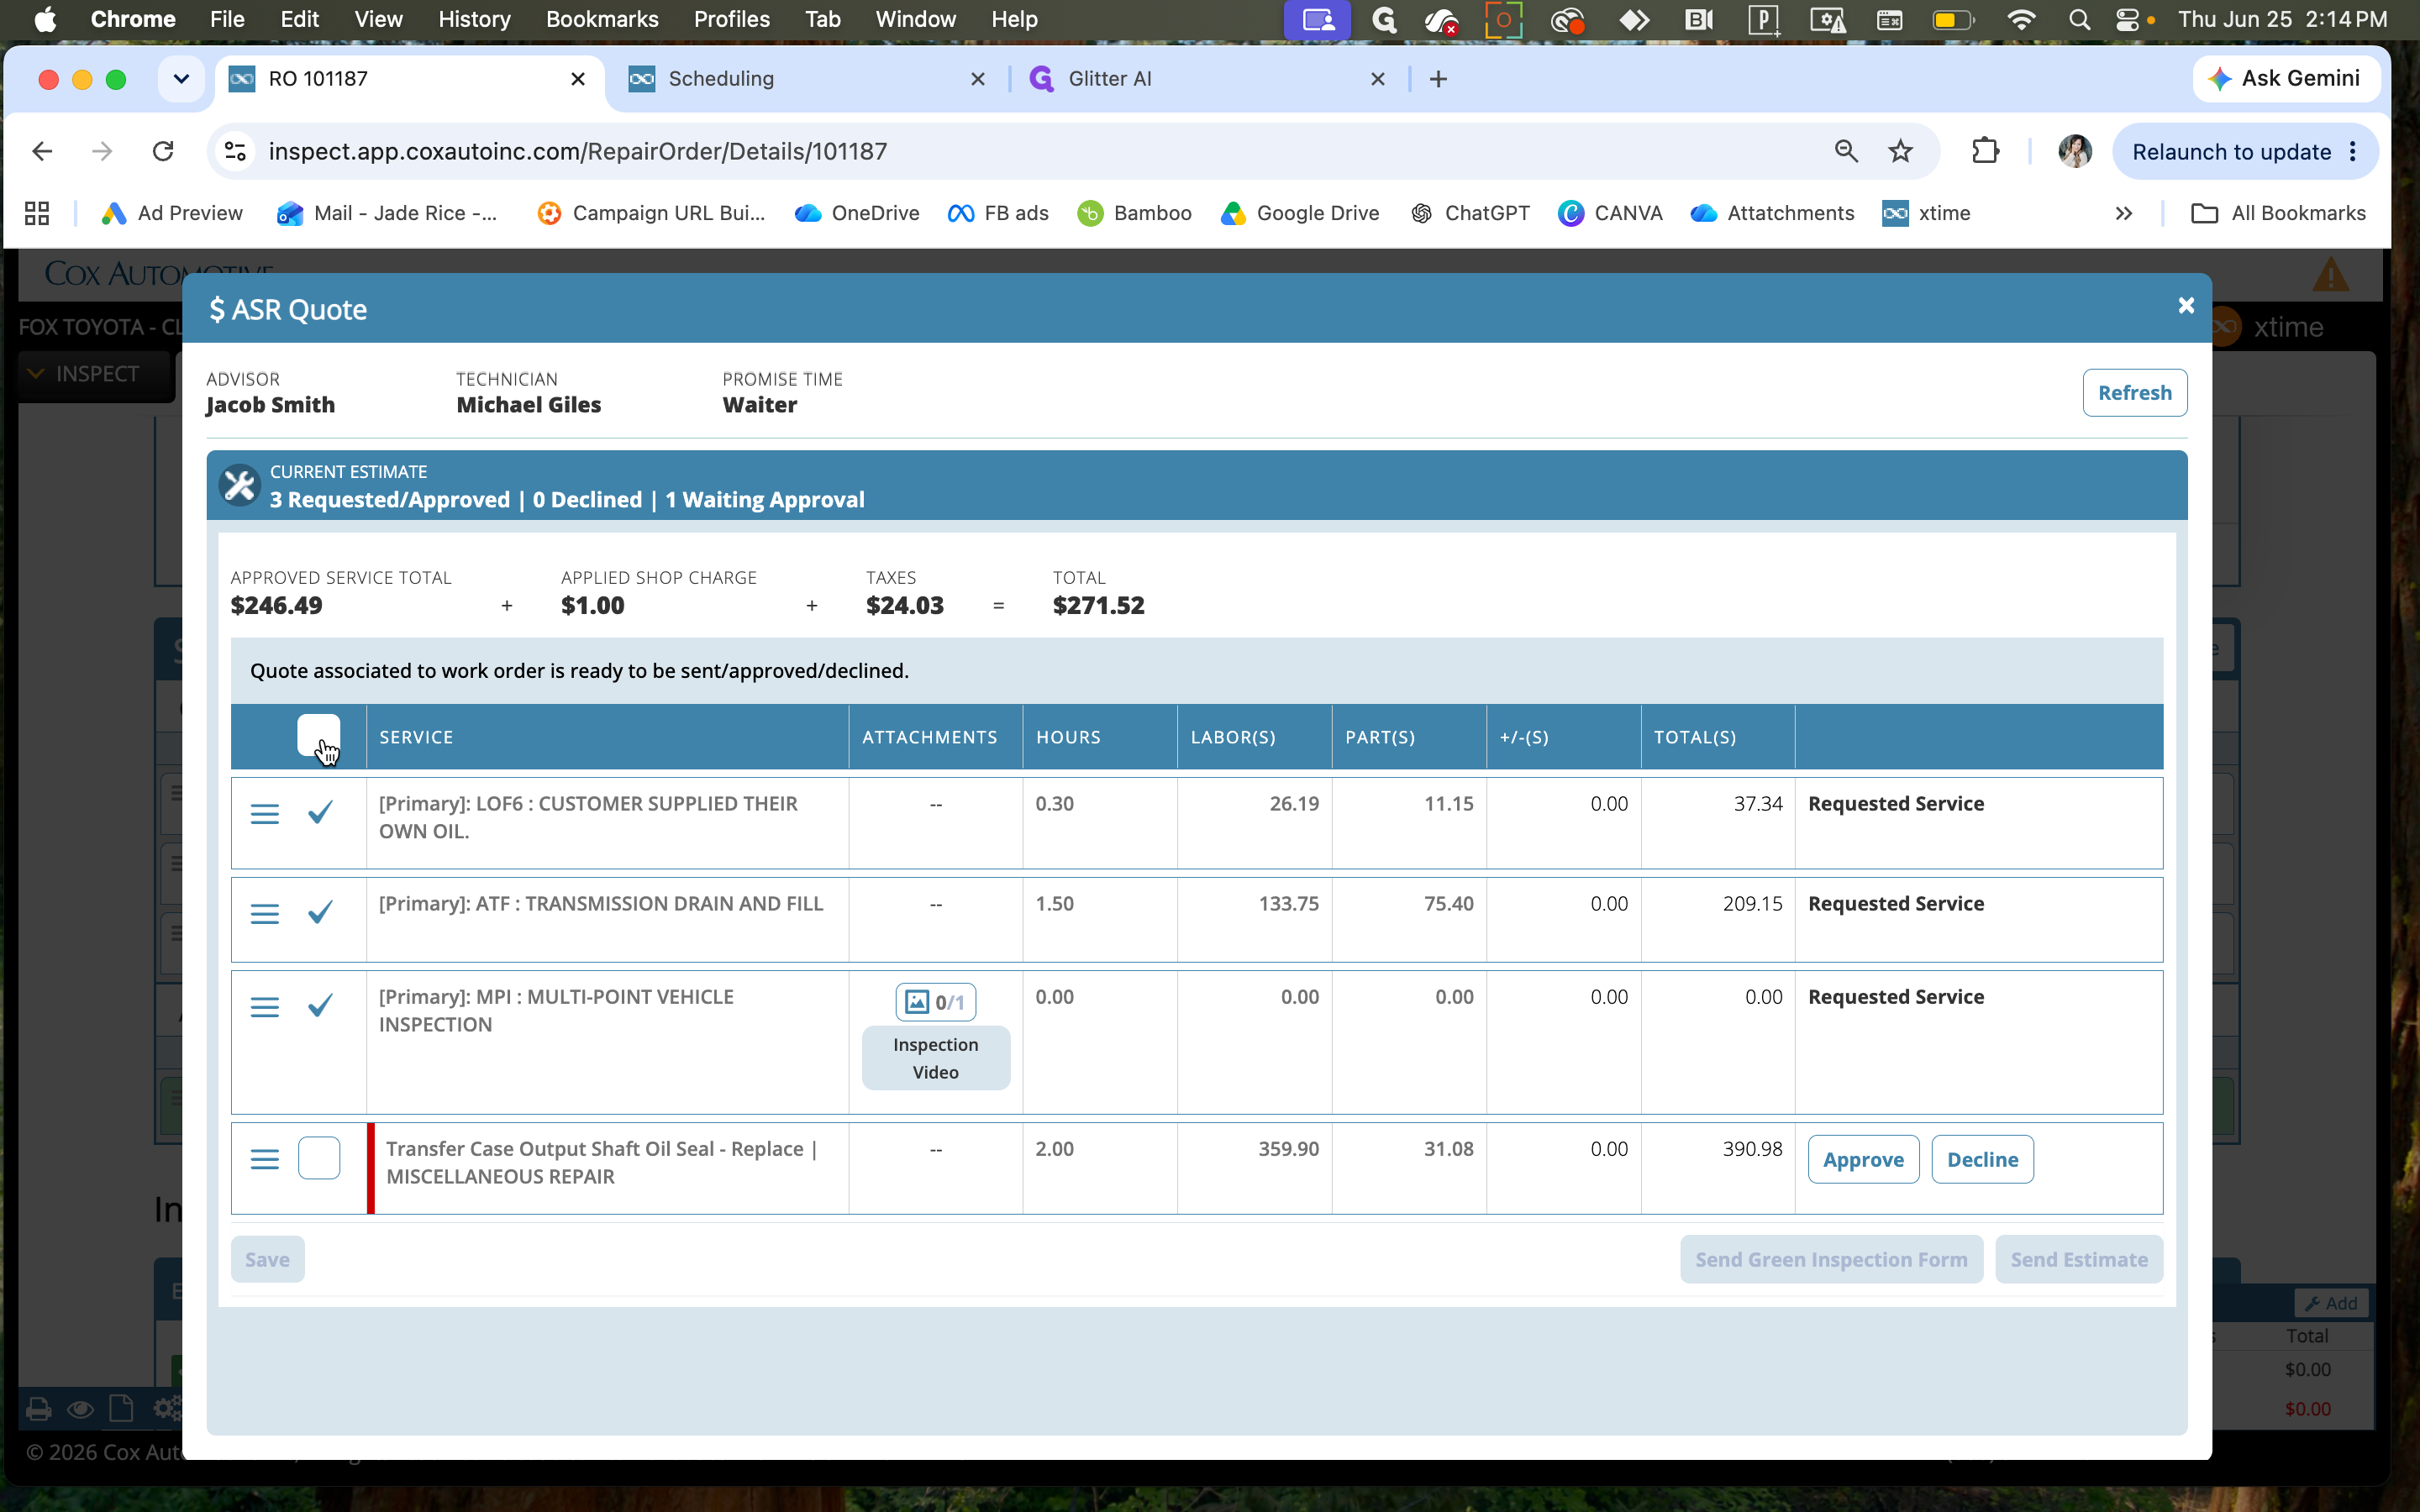Expand the INSPECT menu chevron
The image size is (2420, 1512).
36,373
